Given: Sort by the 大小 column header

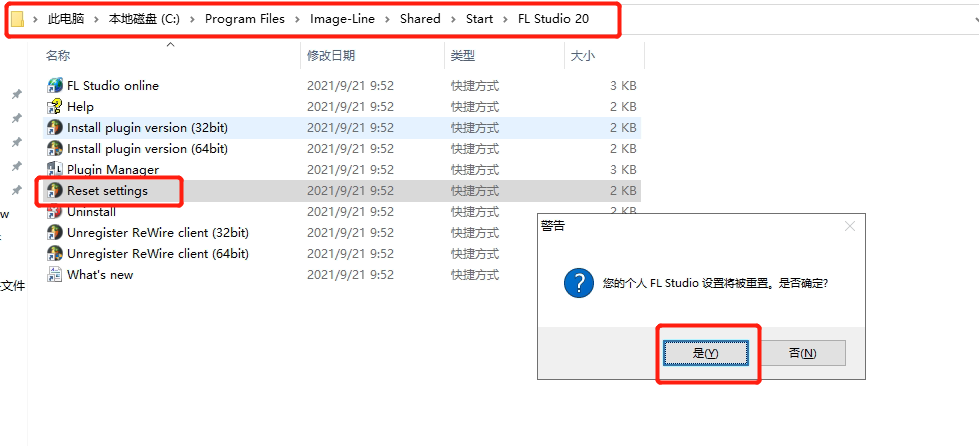Looking at the screenshot, I should pos(583,56).
